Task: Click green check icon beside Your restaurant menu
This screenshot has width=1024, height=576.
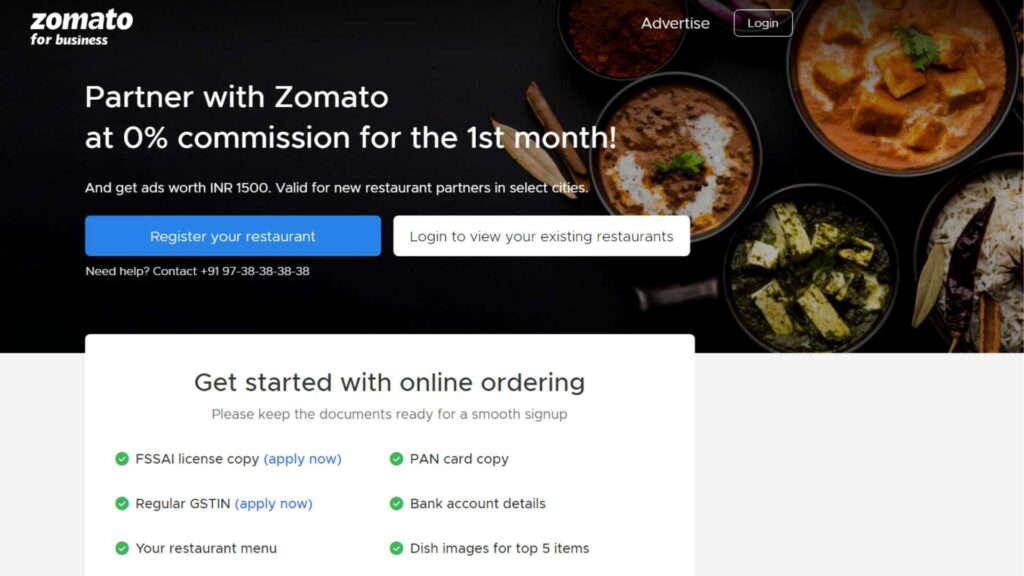Action: (122, 548)
